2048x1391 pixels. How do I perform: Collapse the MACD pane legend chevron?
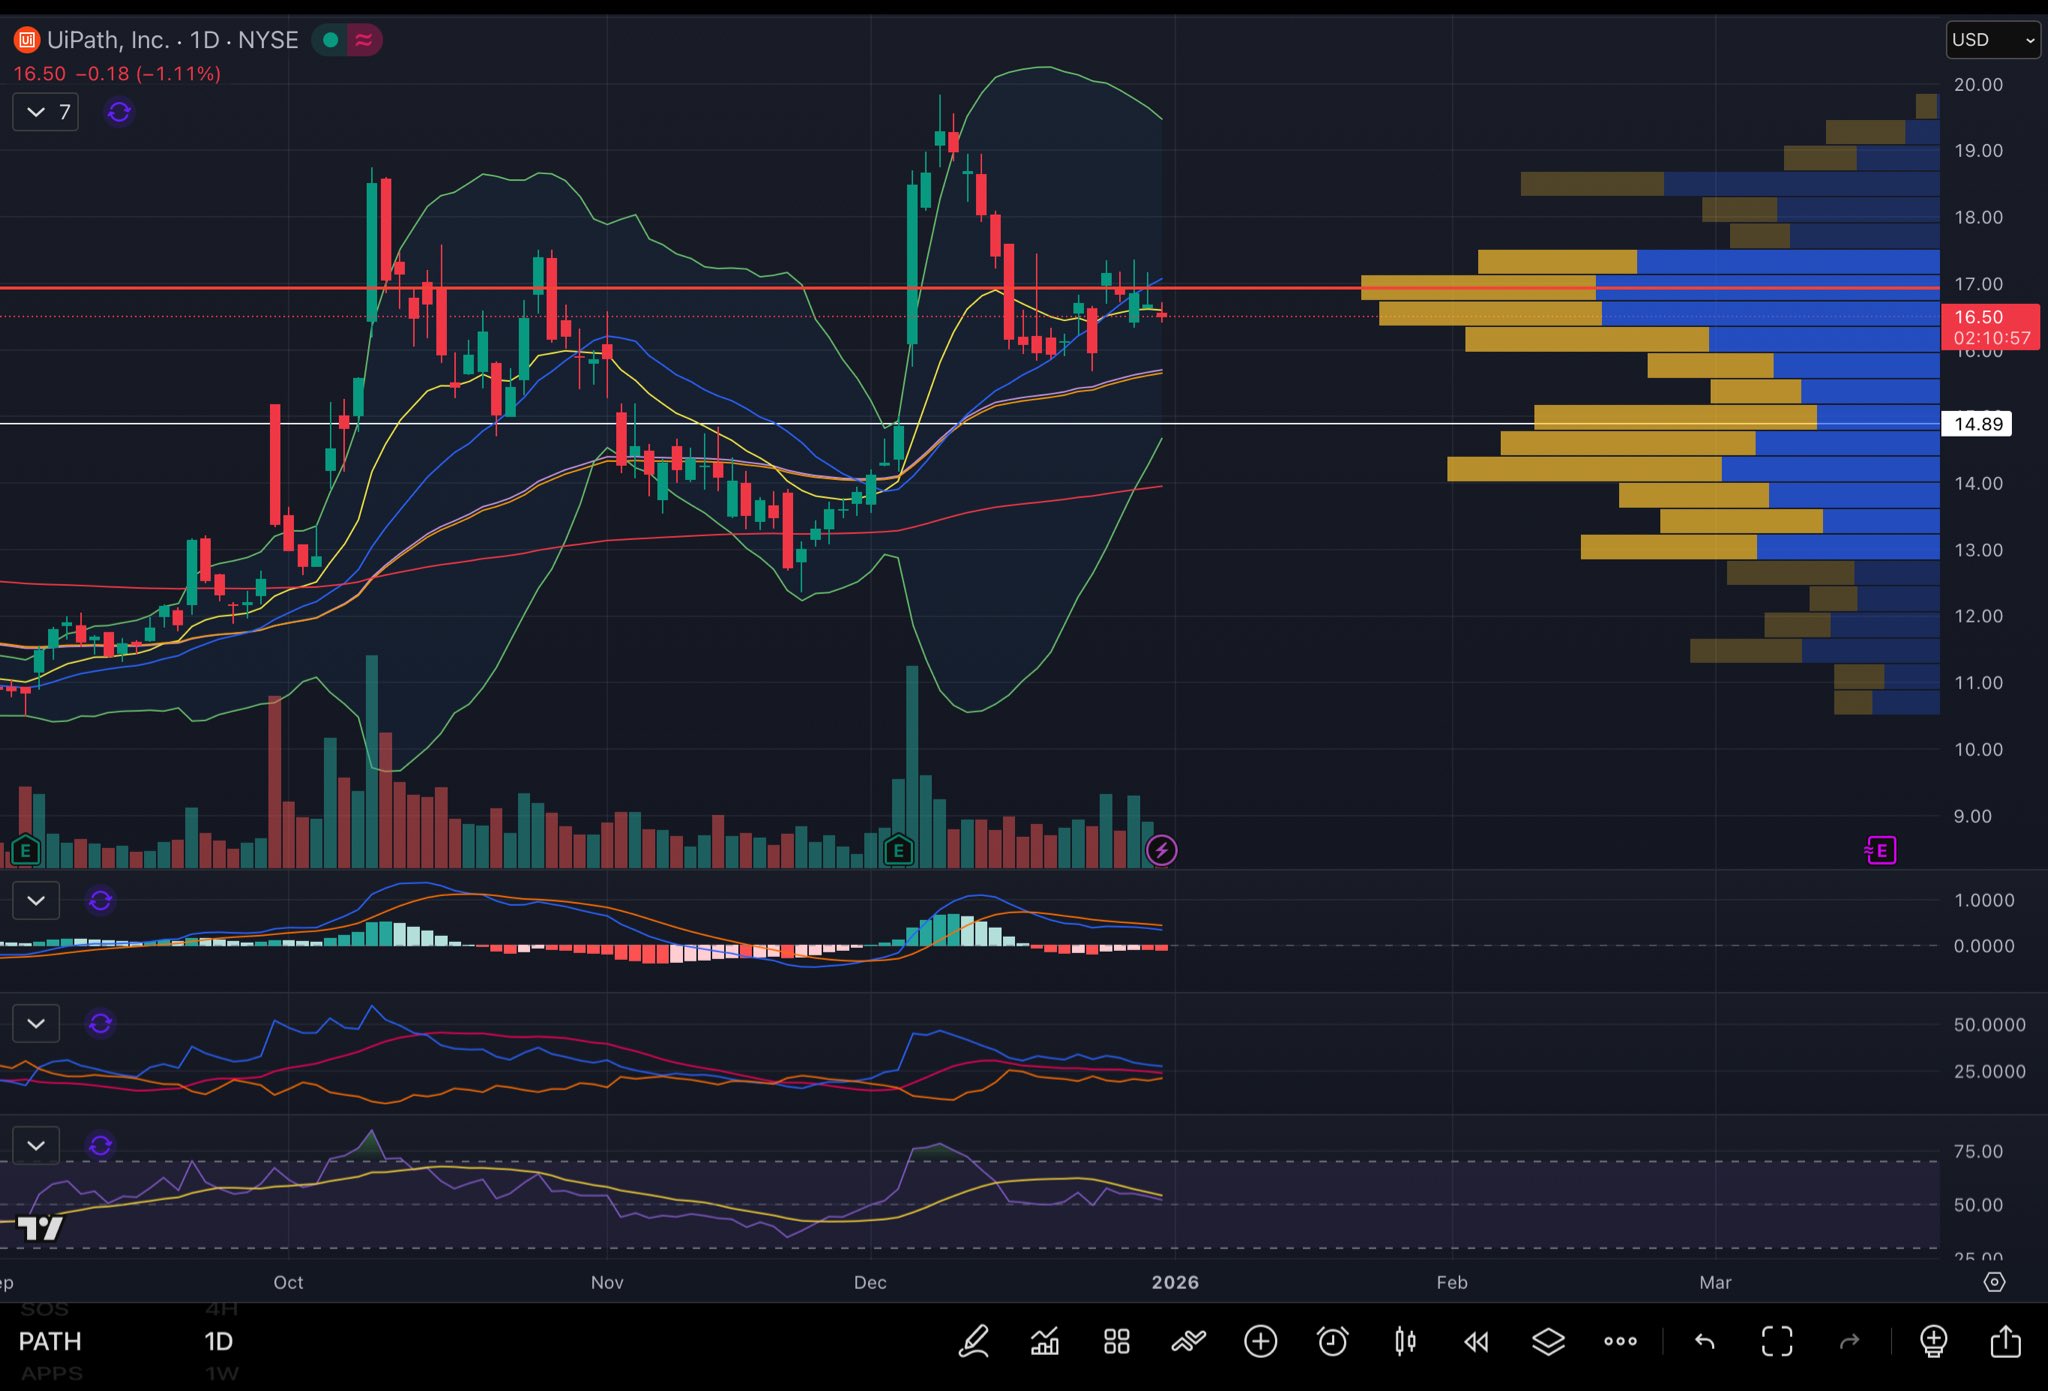[36, 900]
